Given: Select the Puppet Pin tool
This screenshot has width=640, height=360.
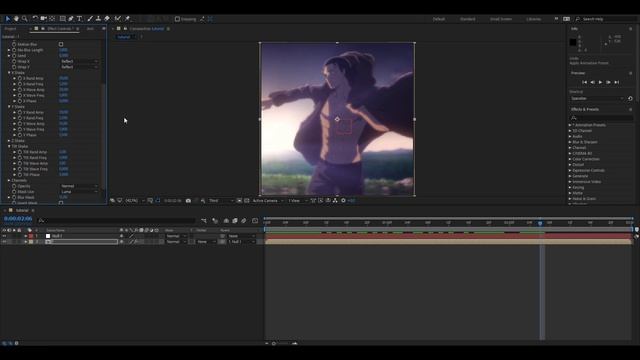Looking at the screenshot, I should [x=127, y=19].
